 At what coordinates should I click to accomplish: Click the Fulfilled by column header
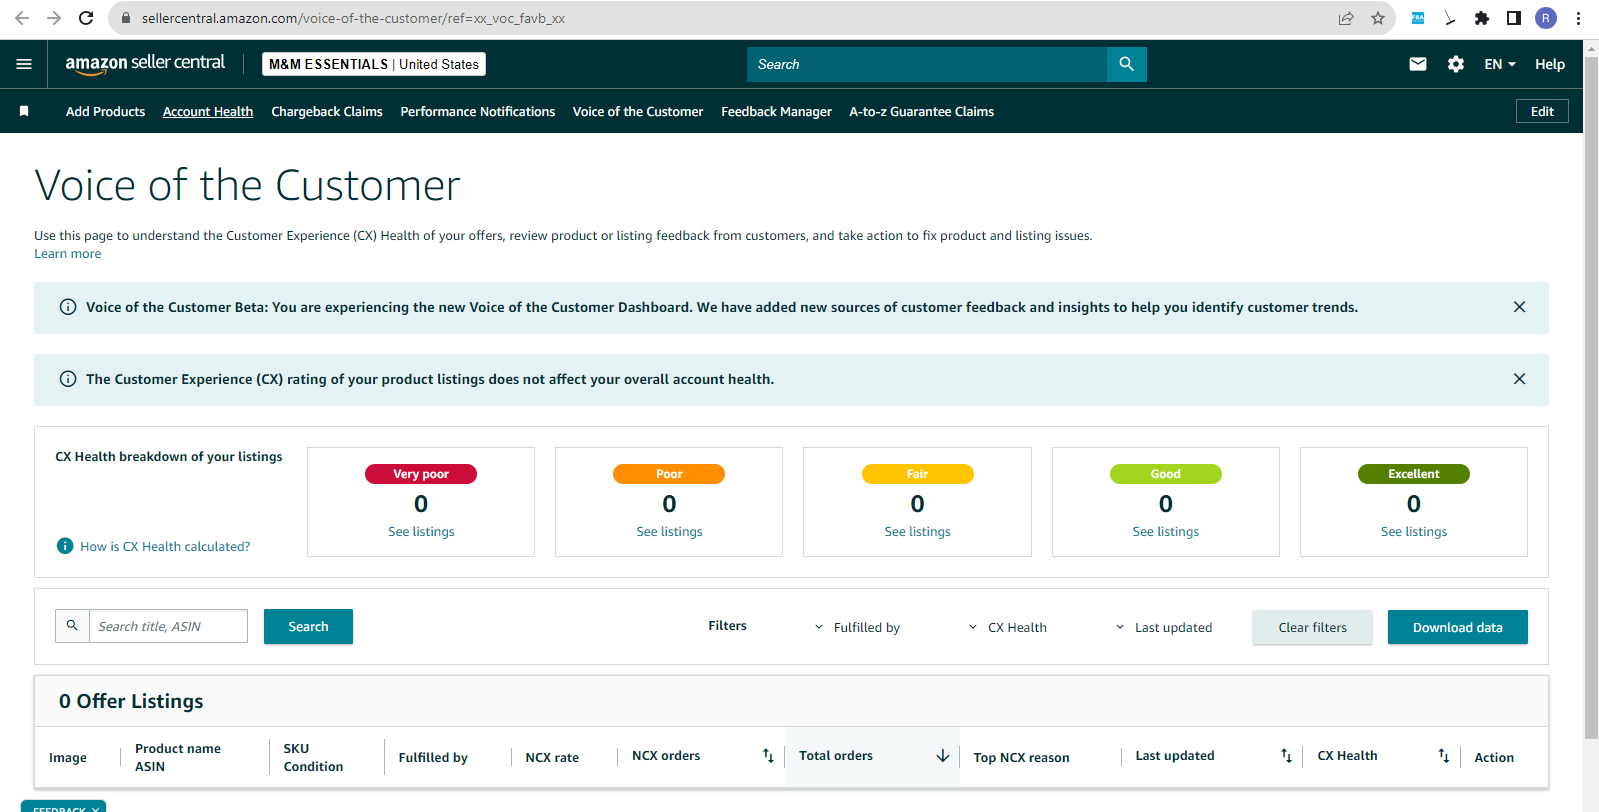(433, 757)
